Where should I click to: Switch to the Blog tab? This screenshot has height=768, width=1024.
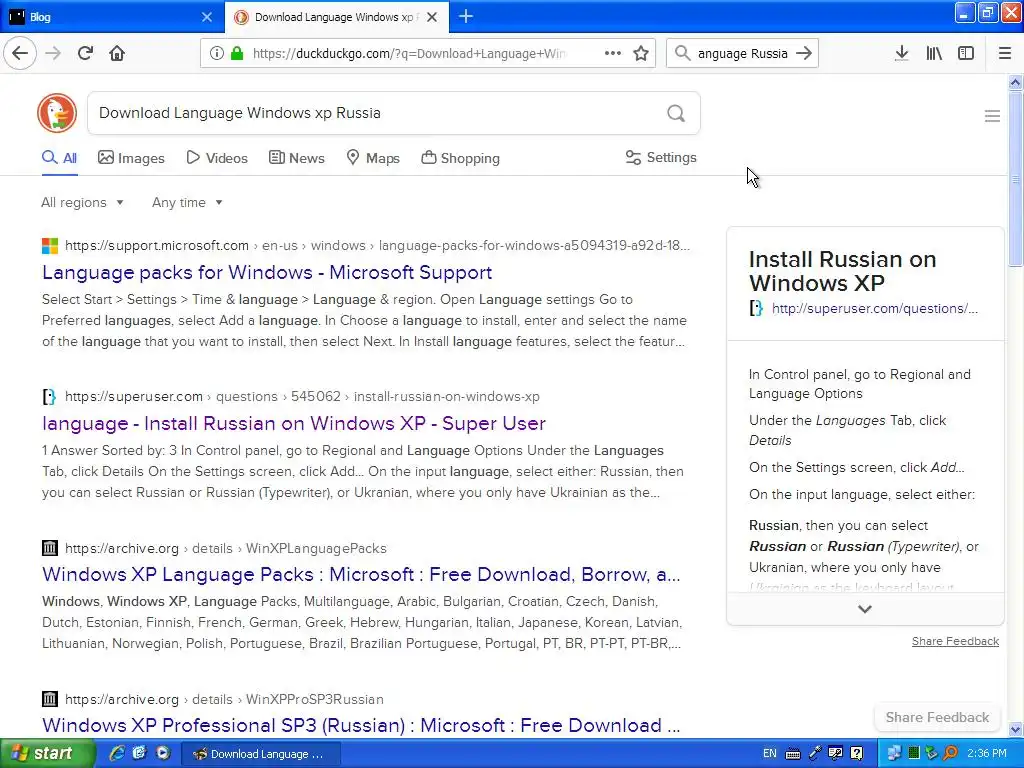[111, 17]
